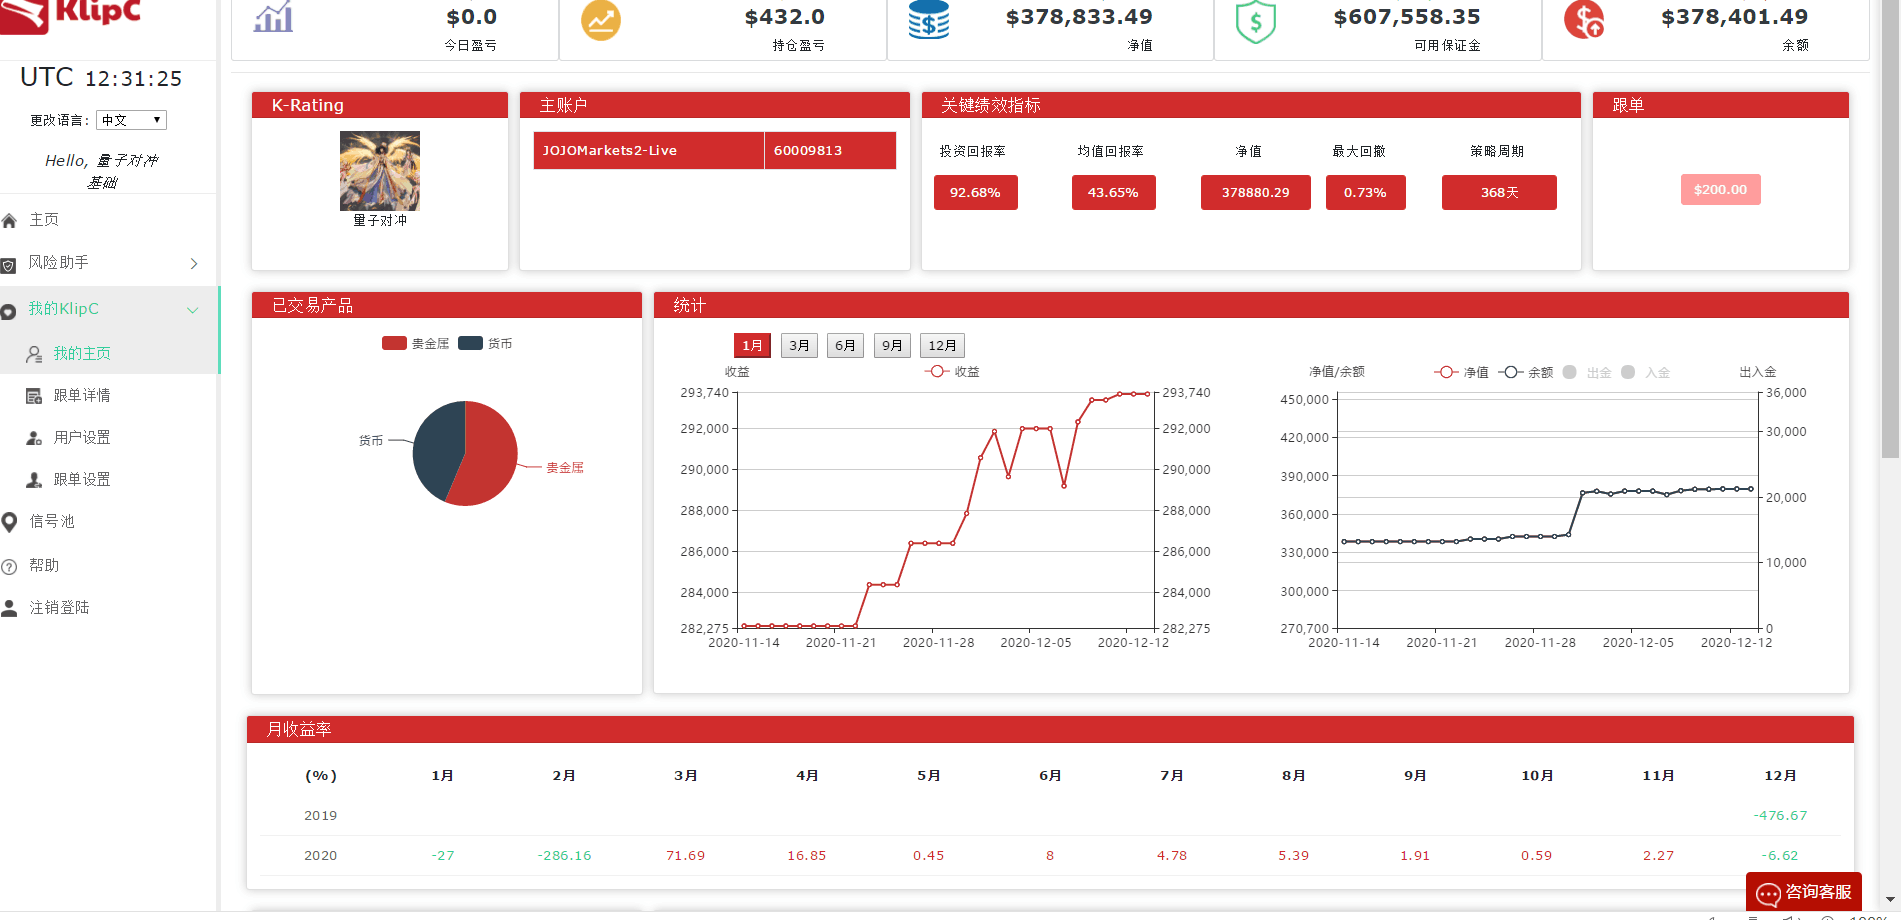
Task: Click the 2020 April value 16.85
Action: point(807,856)
